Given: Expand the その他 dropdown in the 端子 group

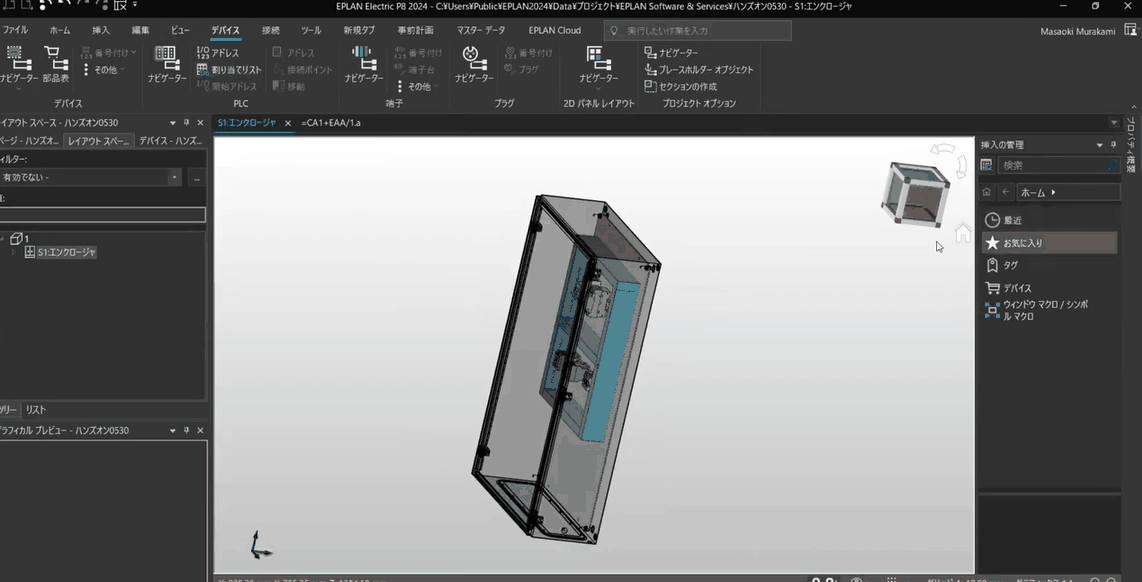Looking at the screenshot, I should pos(418,85).
